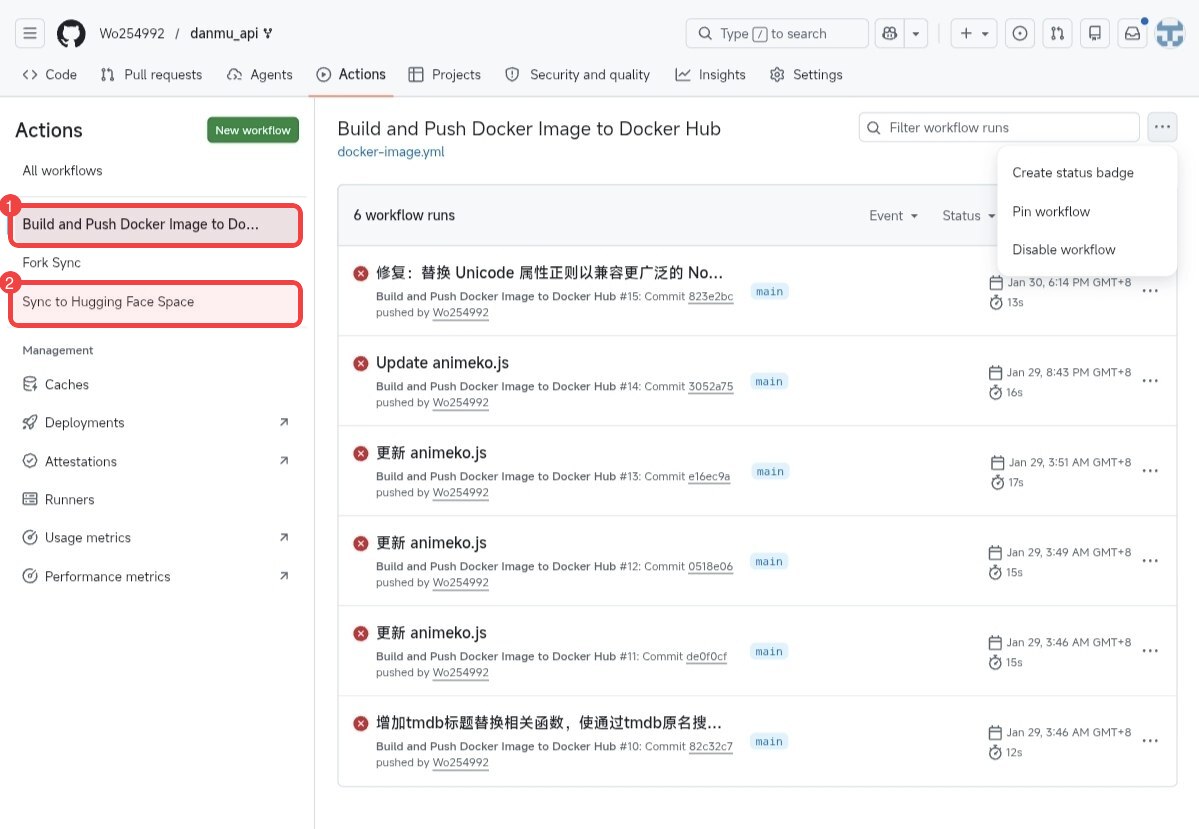Select All workflows in sidebar
Screen dimensions: 1199x829
(63, 171)
